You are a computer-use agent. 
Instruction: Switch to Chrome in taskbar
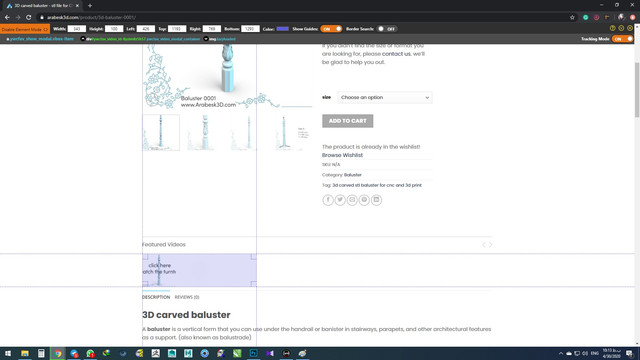click(58, 353)
